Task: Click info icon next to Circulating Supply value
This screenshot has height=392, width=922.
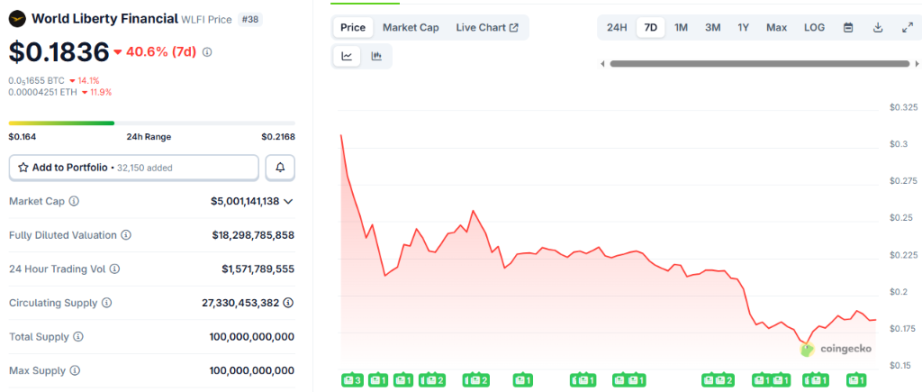Action: click(288, 303)
